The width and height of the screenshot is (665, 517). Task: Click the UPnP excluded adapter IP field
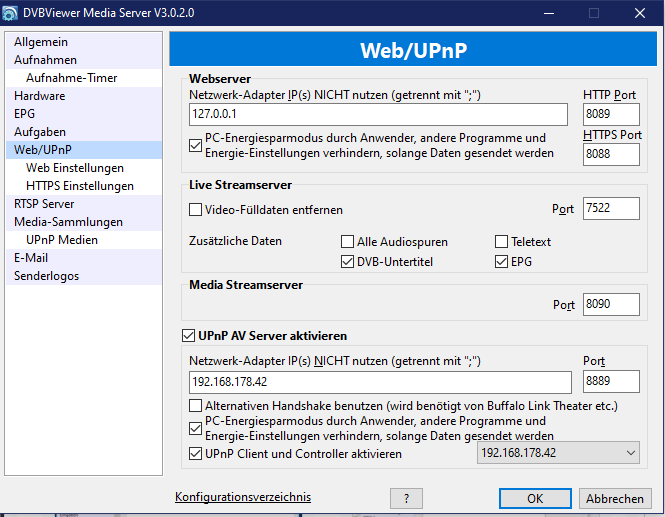(380, 382)
